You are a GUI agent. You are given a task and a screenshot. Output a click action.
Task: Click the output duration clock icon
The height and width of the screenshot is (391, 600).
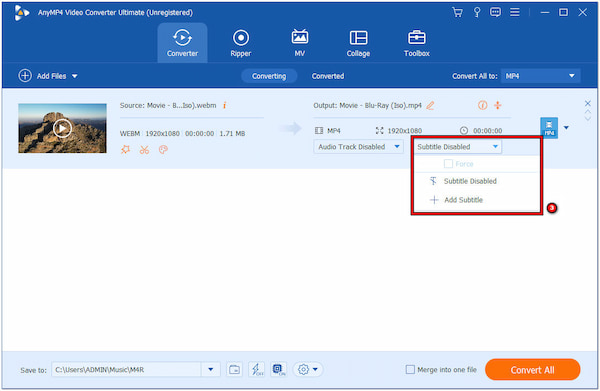[464, 131]
